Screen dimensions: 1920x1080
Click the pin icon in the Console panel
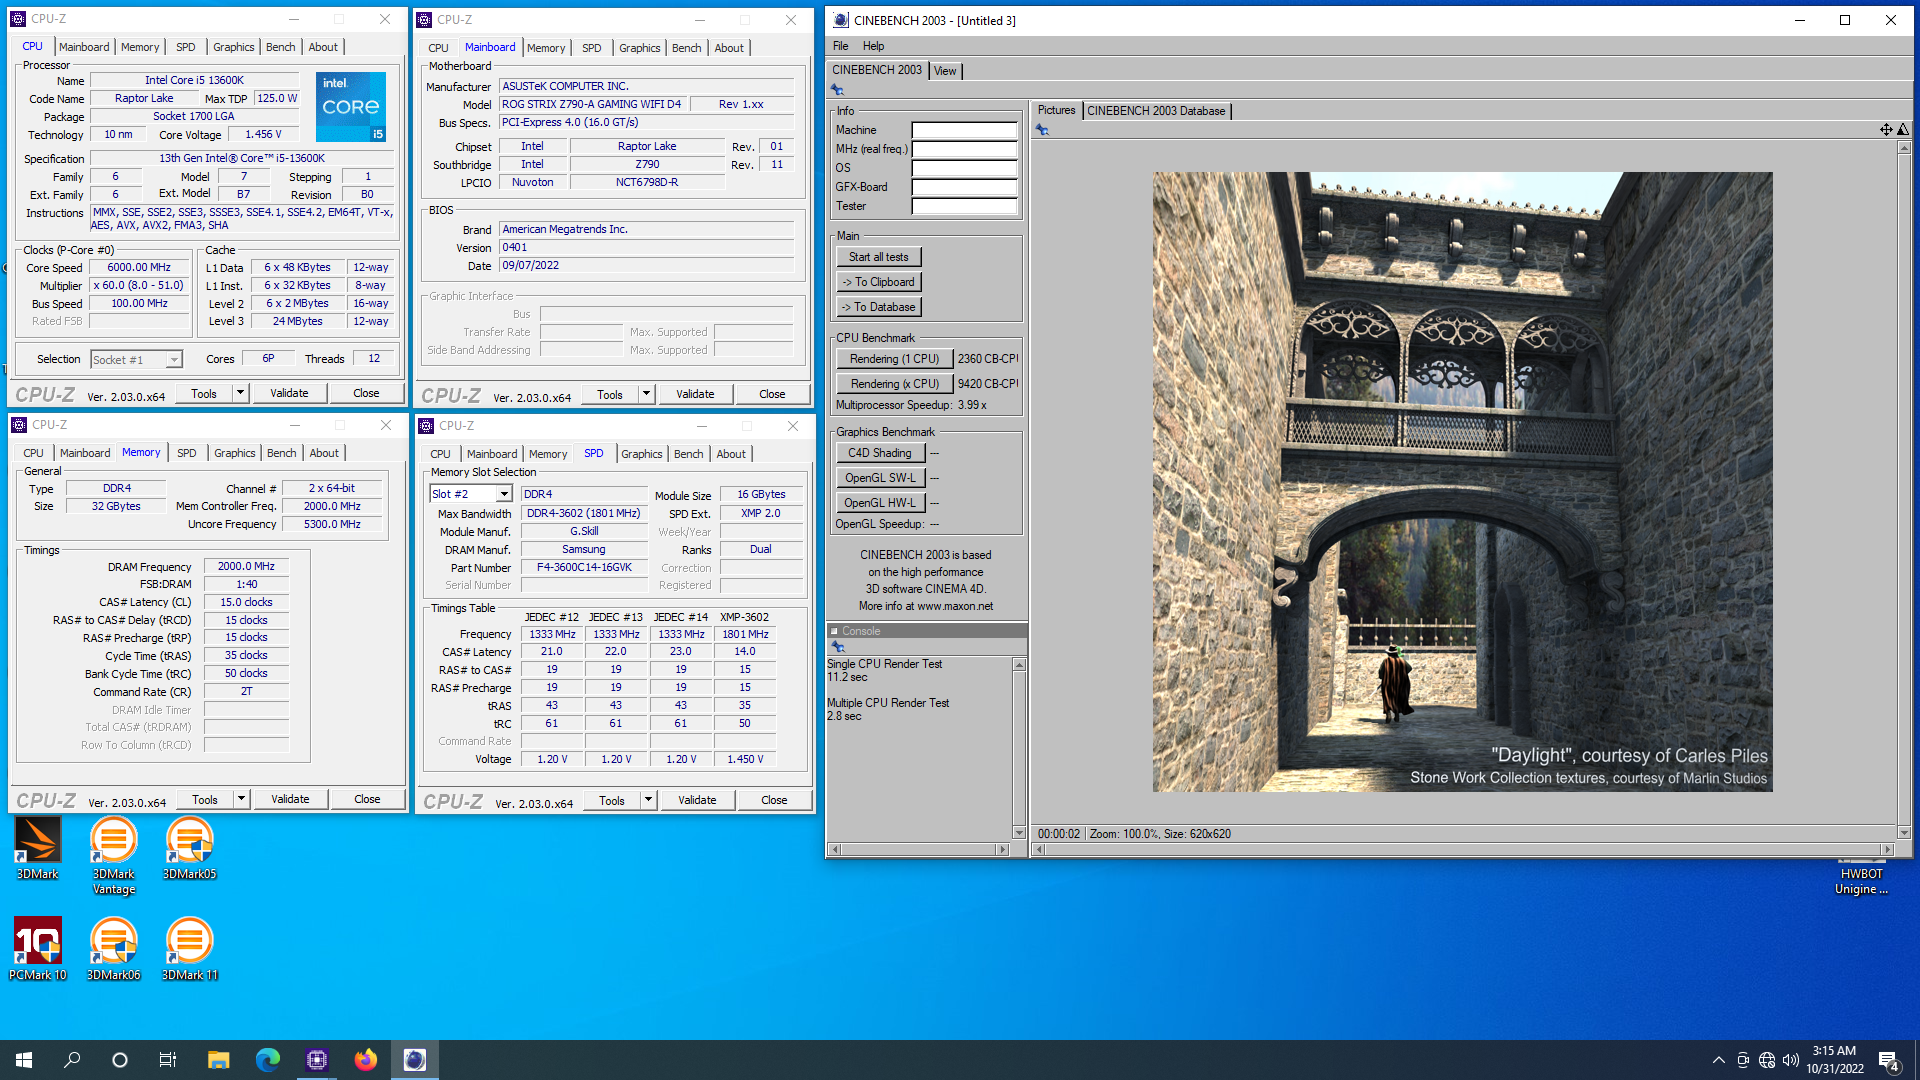click(838, 647)
